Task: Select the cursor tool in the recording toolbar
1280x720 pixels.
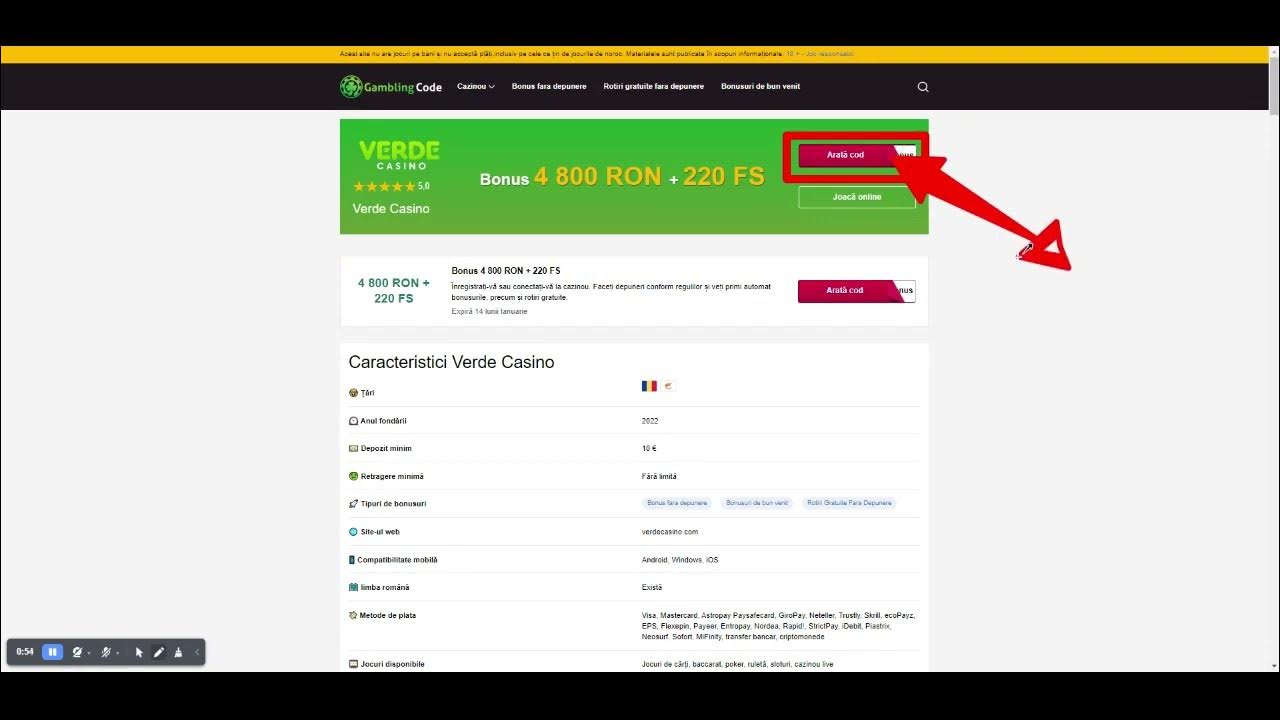Action: coord(140,652)
